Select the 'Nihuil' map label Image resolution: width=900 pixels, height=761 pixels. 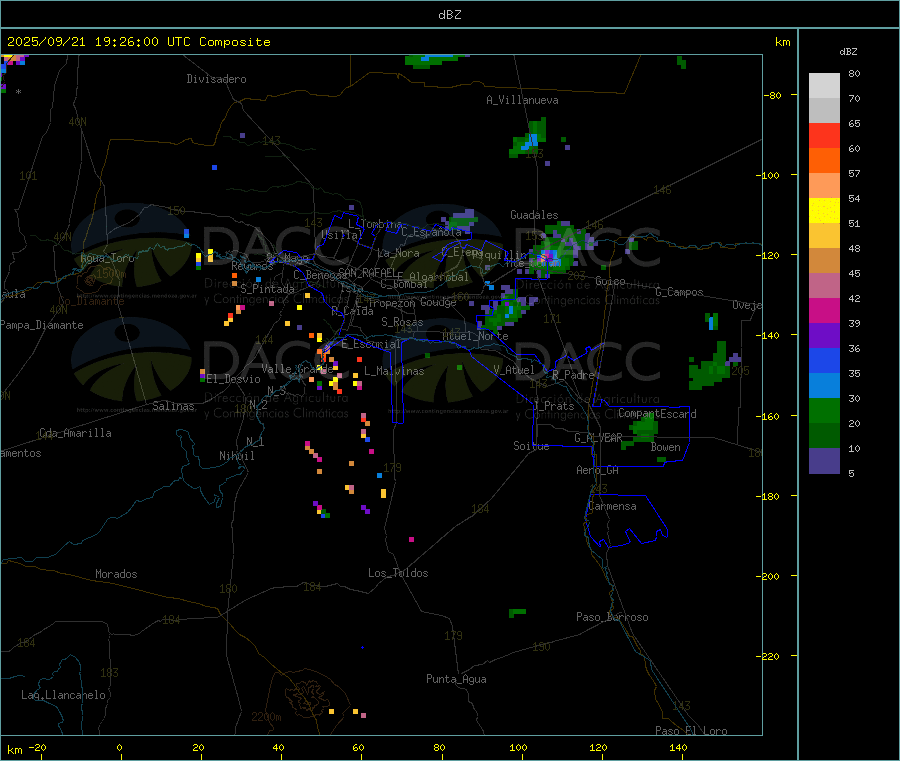pos(236,456)
